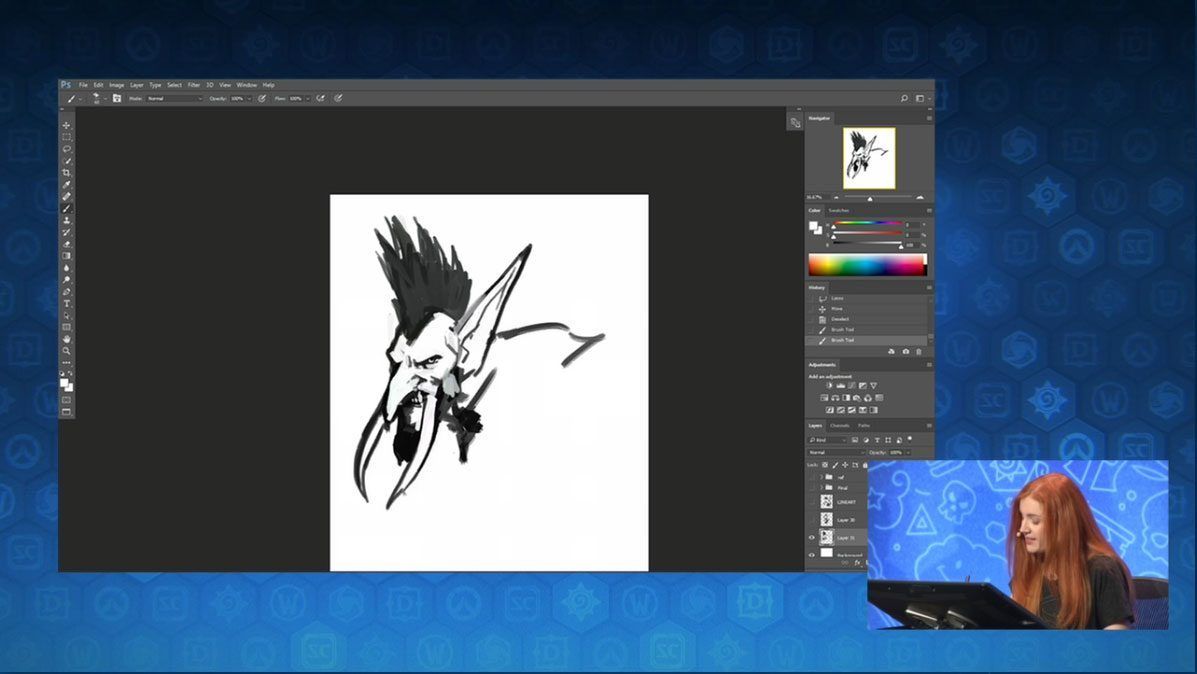Click the Navigator preview thumbnail

point(868,158)
